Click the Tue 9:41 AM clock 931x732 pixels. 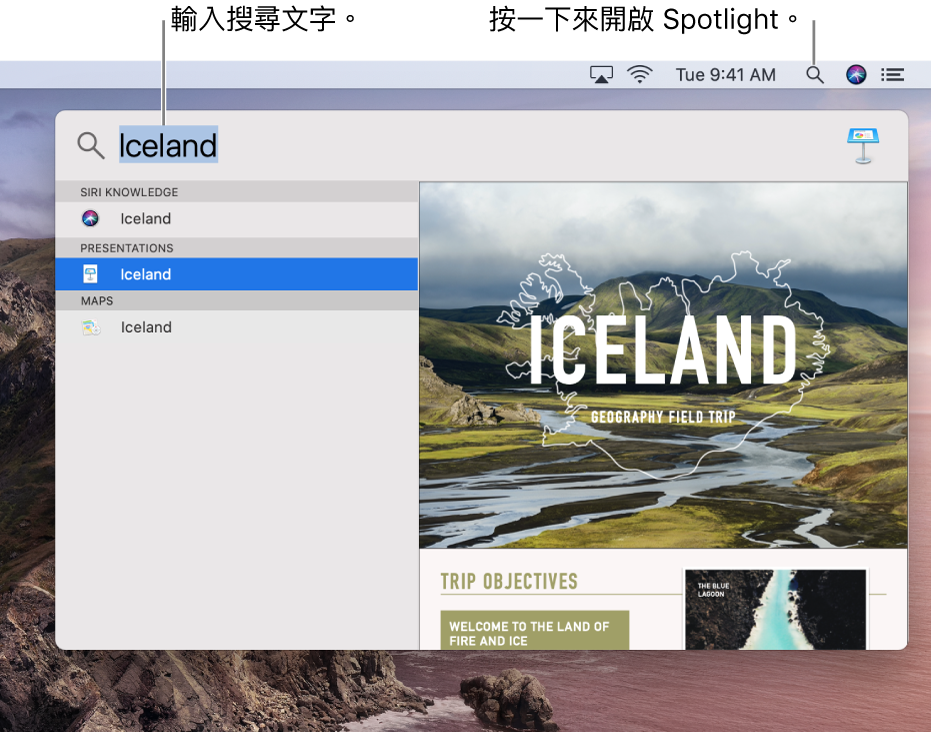[x=726, y=75]
